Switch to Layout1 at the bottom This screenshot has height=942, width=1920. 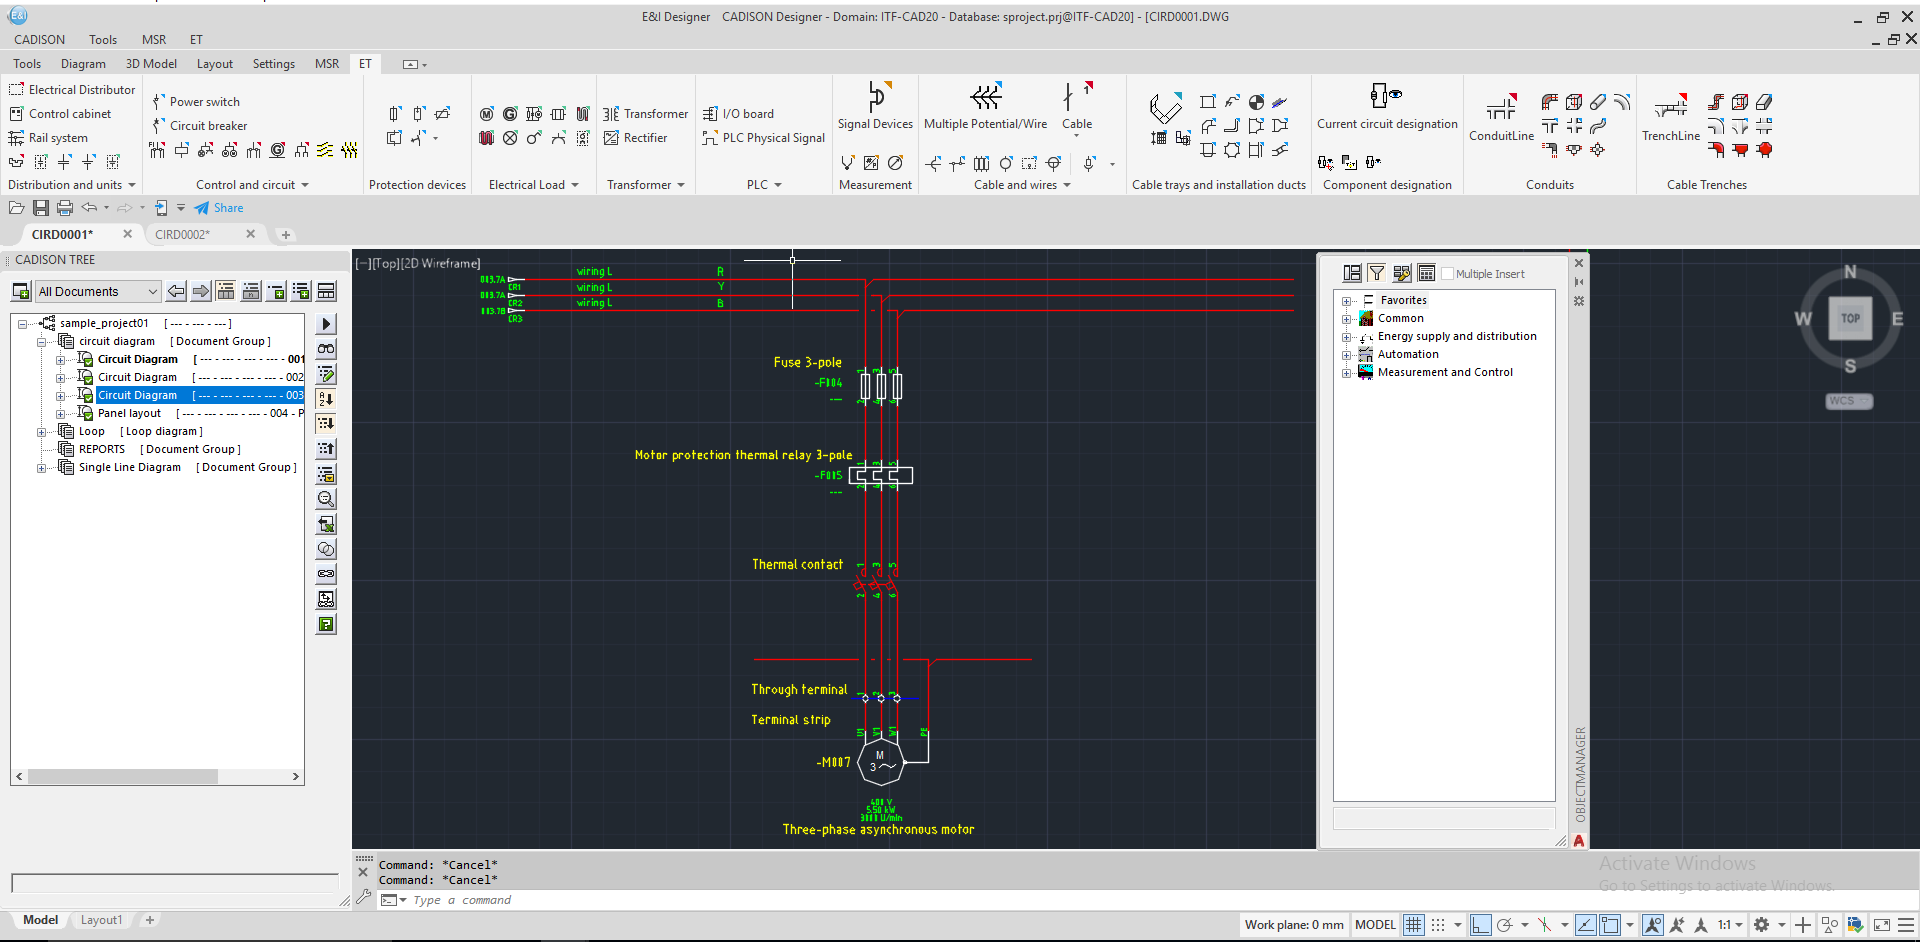(101, 919)
